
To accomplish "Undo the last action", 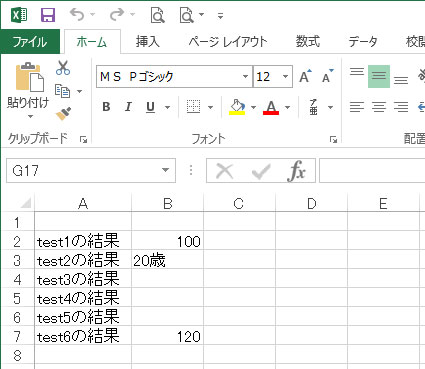I will [x=77, y=15].
